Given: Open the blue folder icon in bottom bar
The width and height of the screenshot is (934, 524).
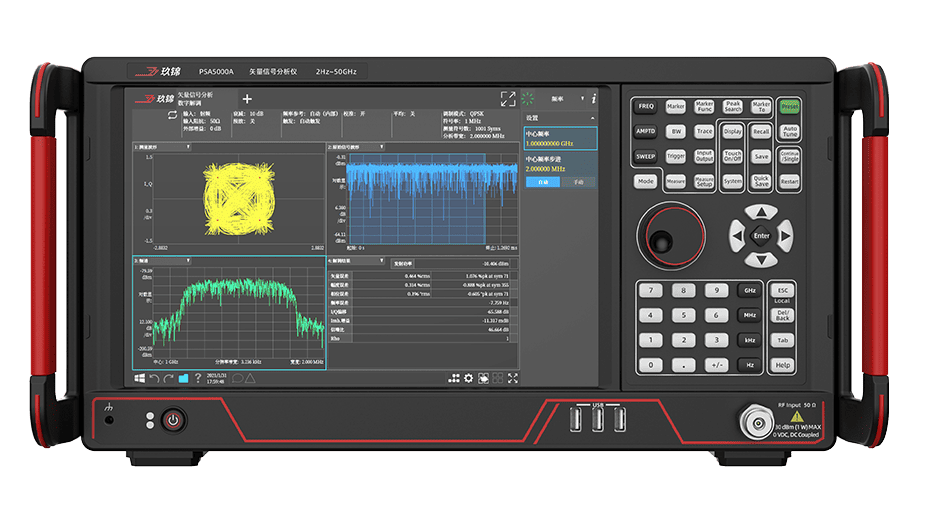Looking at the screenshot, I should pos(183,378).
